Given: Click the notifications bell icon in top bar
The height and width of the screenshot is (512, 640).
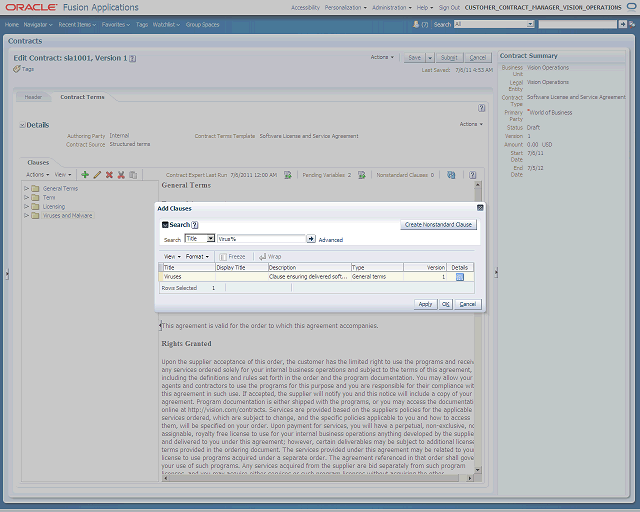Looking at the screenshot, I should coord(416,24).
